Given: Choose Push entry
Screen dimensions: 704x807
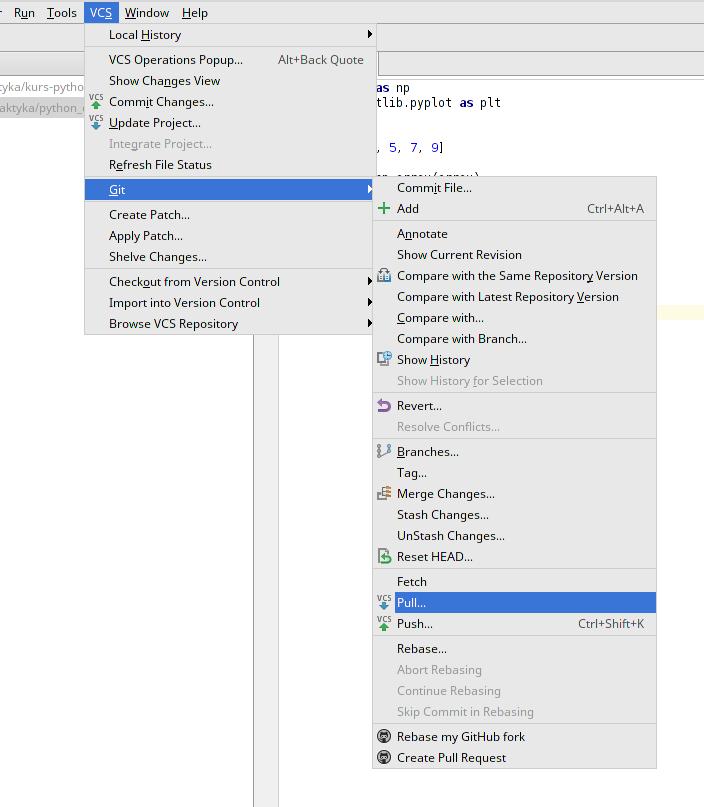Looking at the screenshot, I should (514, 623).
